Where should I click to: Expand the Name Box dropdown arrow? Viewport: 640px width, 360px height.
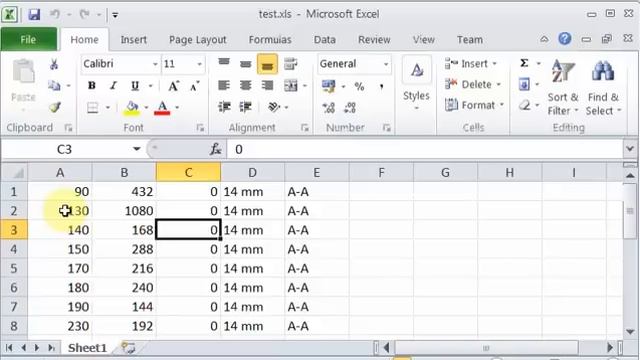(136, 149)
